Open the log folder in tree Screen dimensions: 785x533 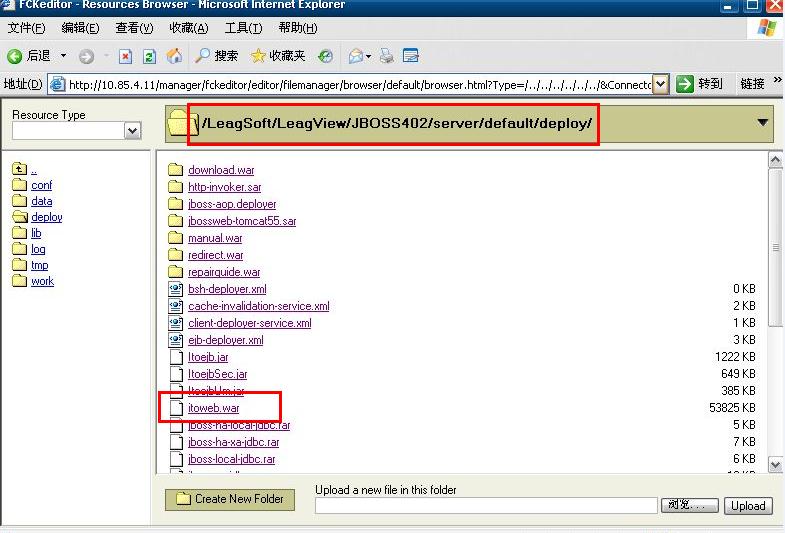(x=38, y=249)
